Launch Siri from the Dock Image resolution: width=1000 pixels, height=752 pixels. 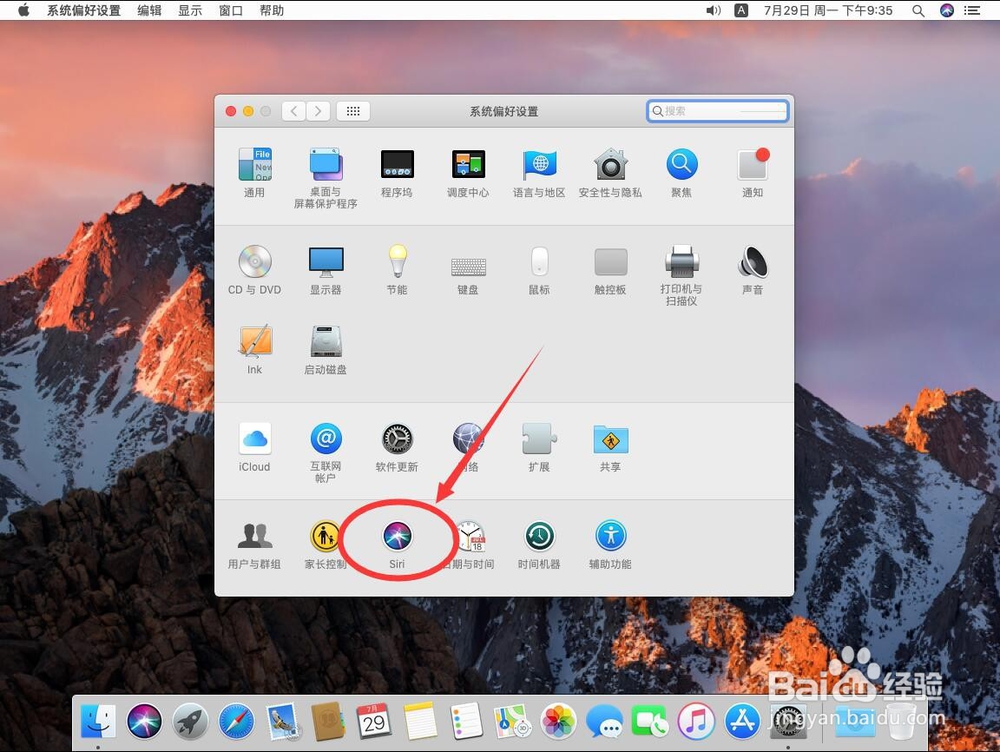[x=145, y=721]
